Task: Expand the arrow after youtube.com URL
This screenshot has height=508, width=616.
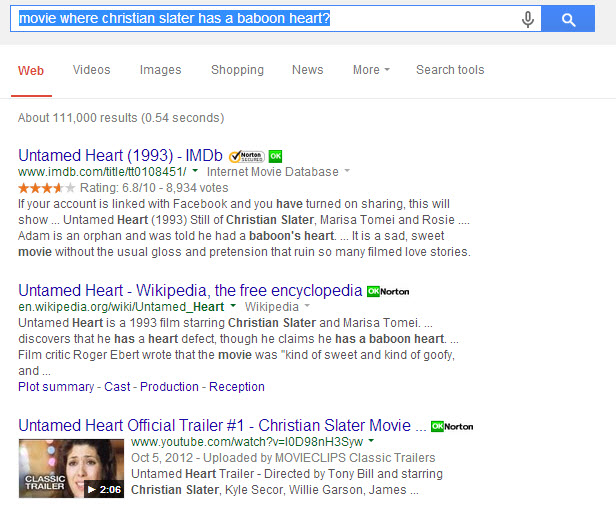Action: (371, 441)
